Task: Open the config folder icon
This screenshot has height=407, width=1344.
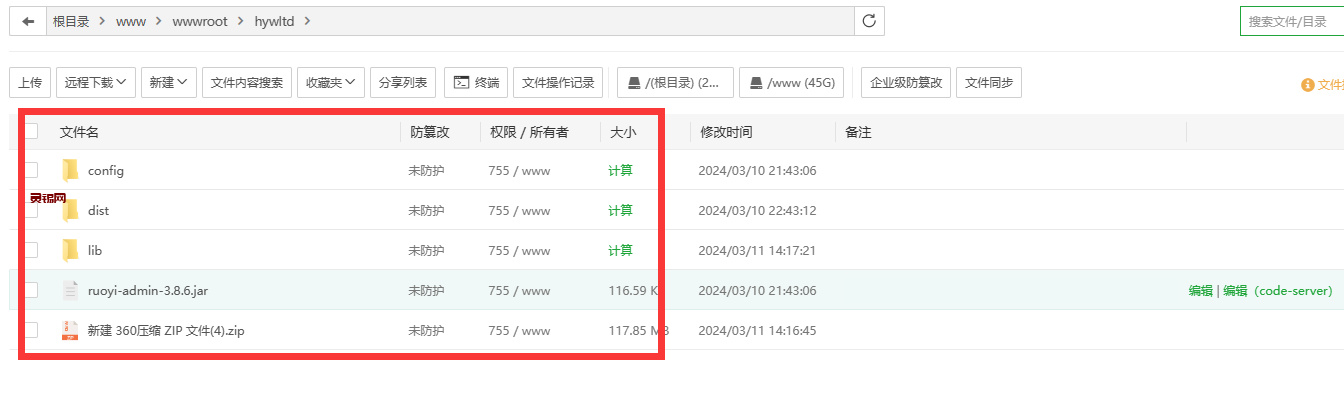Action: point(70,170)
